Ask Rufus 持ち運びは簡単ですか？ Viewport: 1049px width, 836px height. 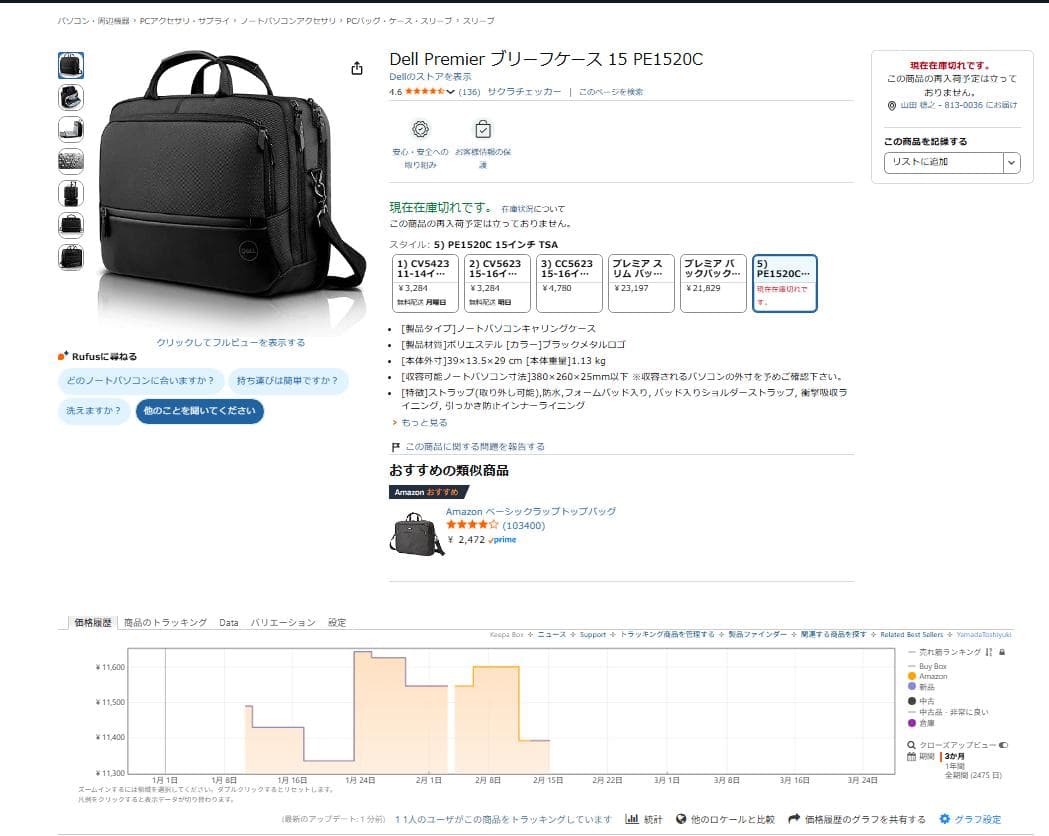coord(288,381)
